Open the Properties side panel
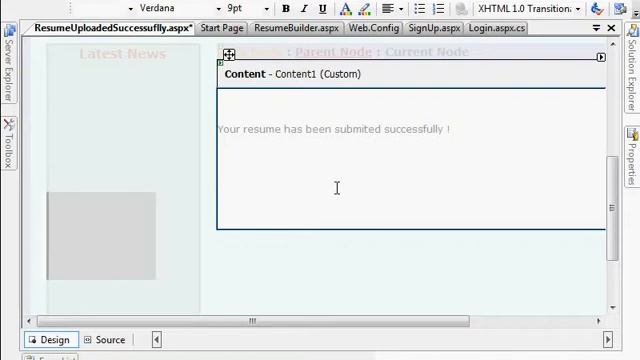This screenshot has width=640, height=360. coord(632,157)
